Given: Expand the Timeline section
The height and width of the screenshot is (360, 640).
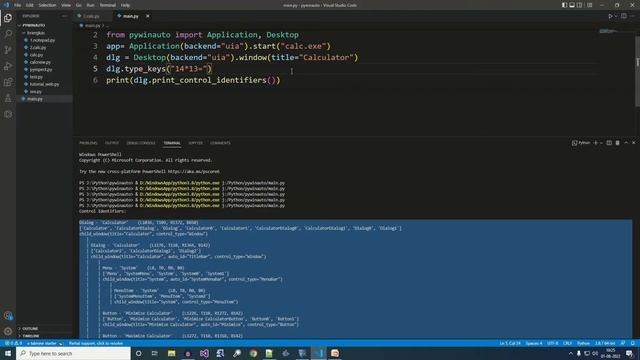Looking at the screenshot, I should click(44, 336).
